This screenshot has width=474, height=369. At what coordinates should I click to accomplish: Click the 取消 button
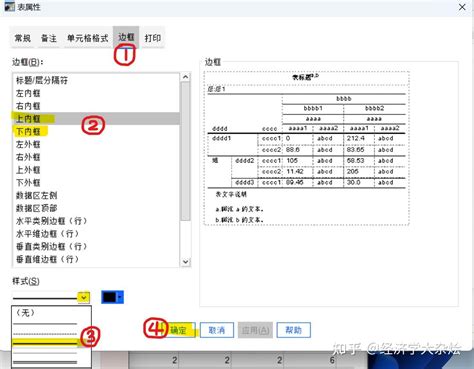tap(217, 330)
